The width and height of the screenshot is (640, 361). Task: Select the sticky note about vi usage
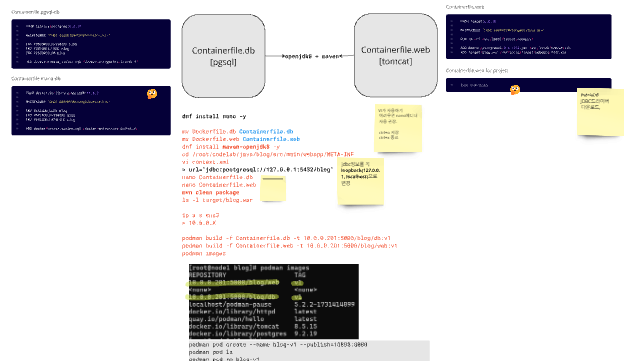pos(398,128)
